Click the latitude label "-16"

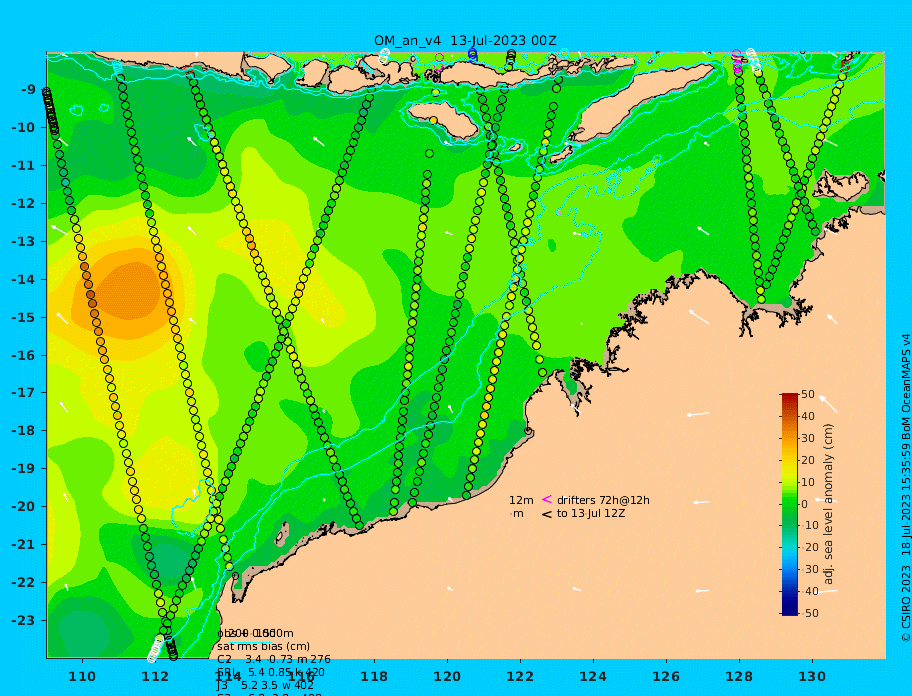point(23,355)
